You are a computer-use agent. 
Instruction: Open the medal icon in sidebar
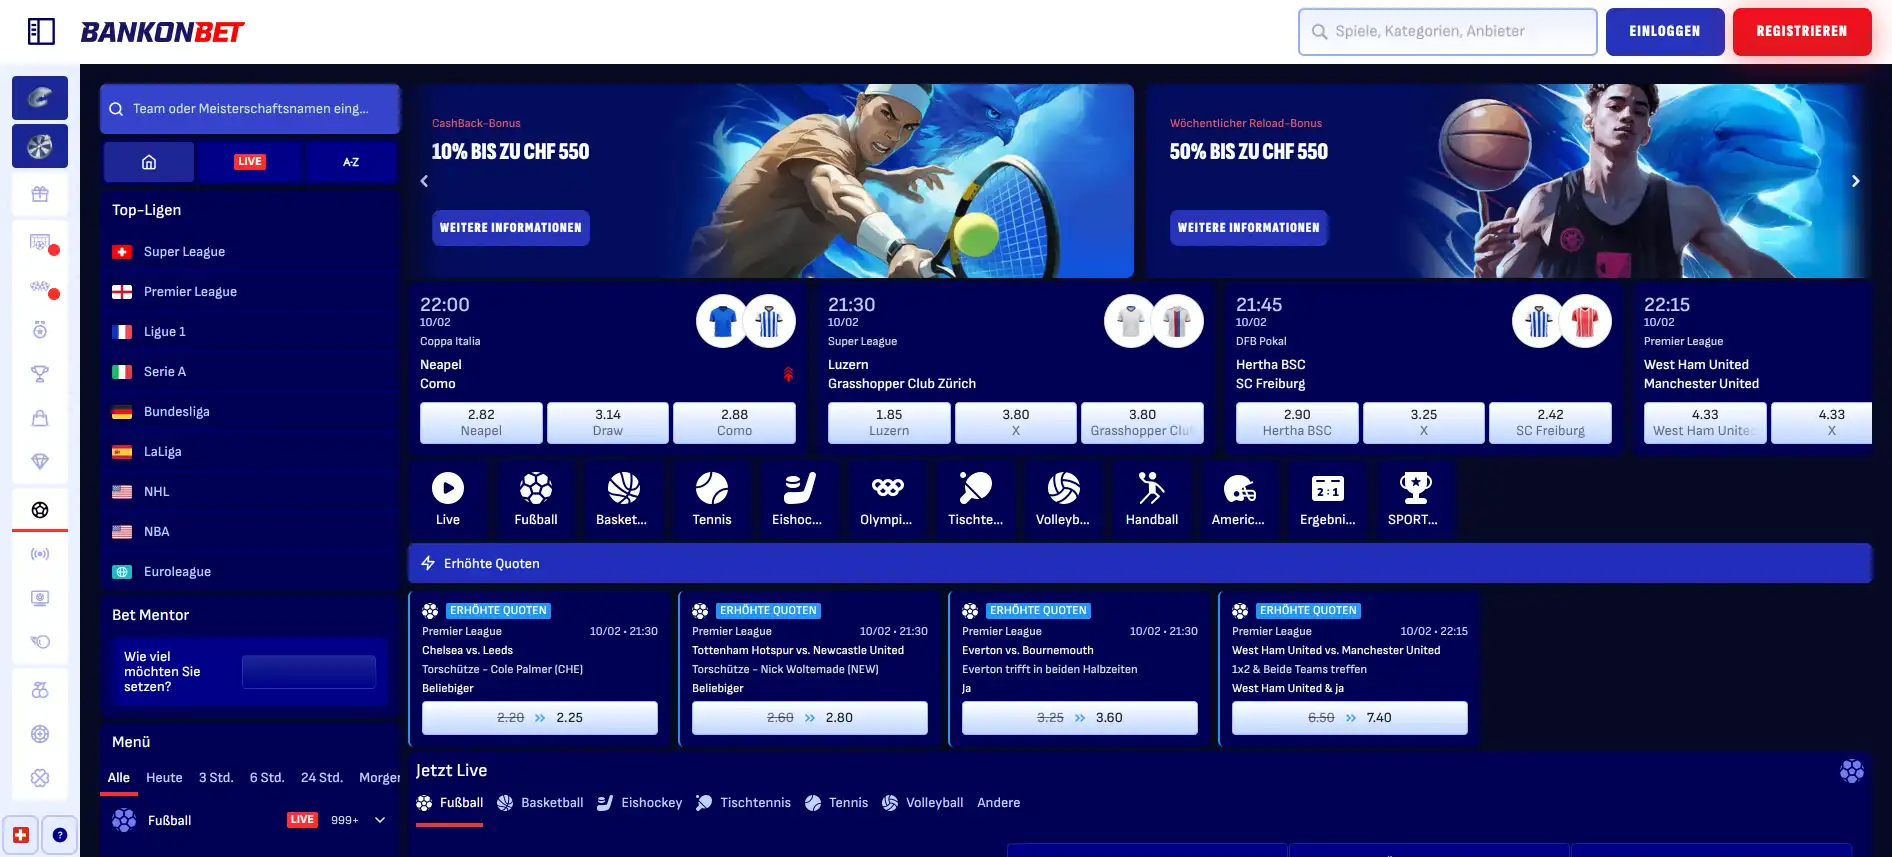(40, 330)
